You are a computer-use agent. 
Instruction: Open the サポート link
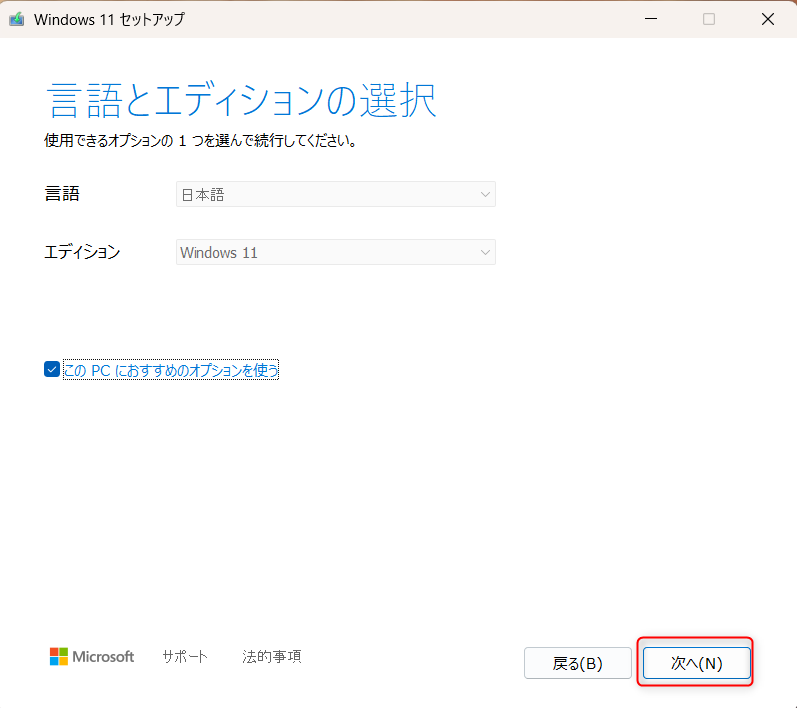(x=185, y=656)
